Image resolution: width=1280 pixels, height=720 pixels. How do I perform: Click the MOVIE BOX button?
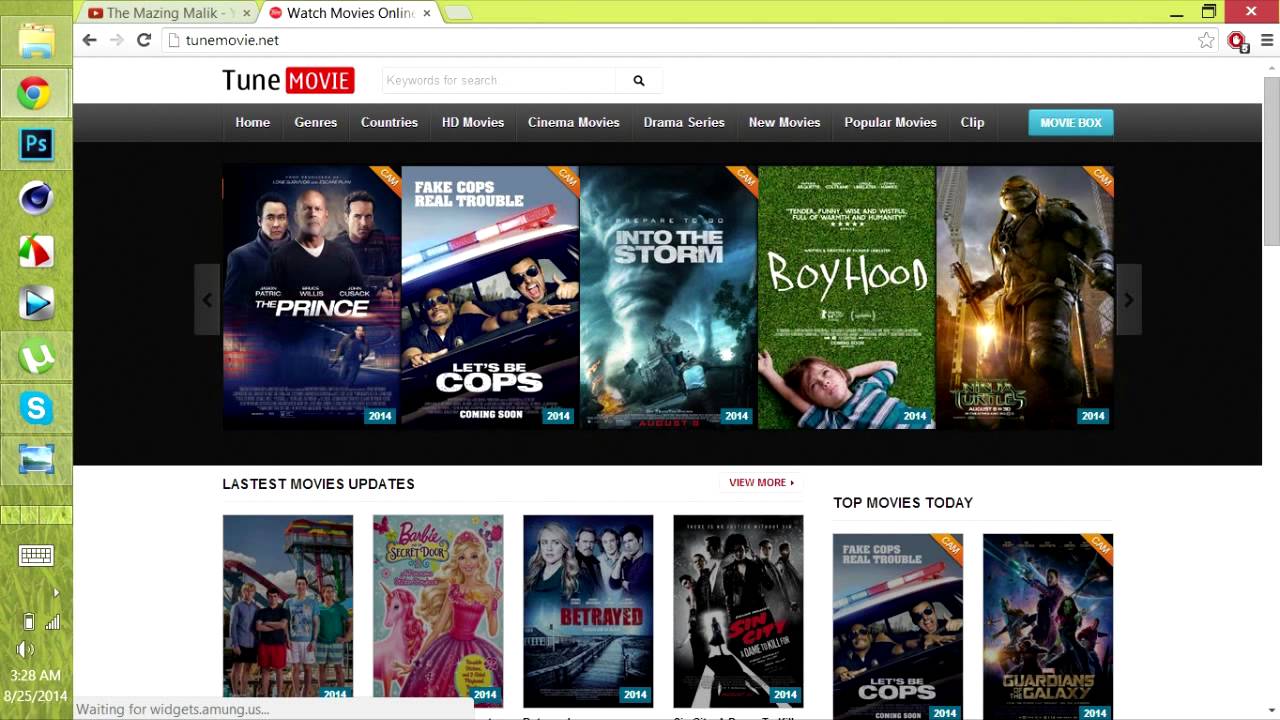click(x=1071, y=122)
